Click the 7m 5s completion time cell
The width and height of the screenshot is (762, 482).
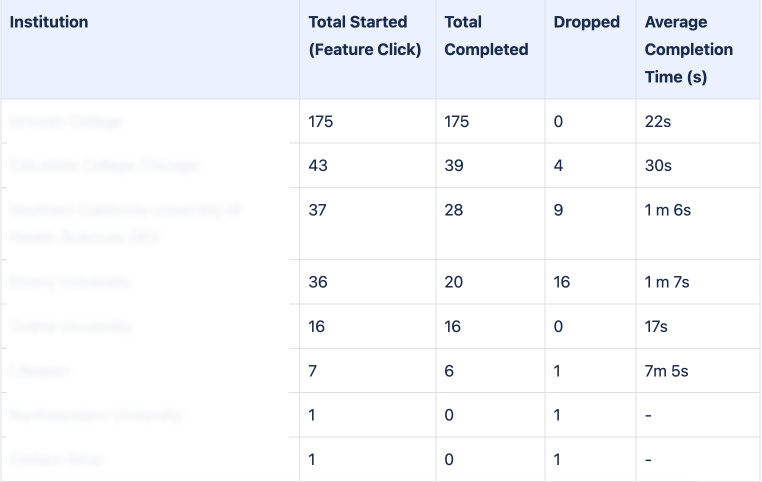(666, 371)
